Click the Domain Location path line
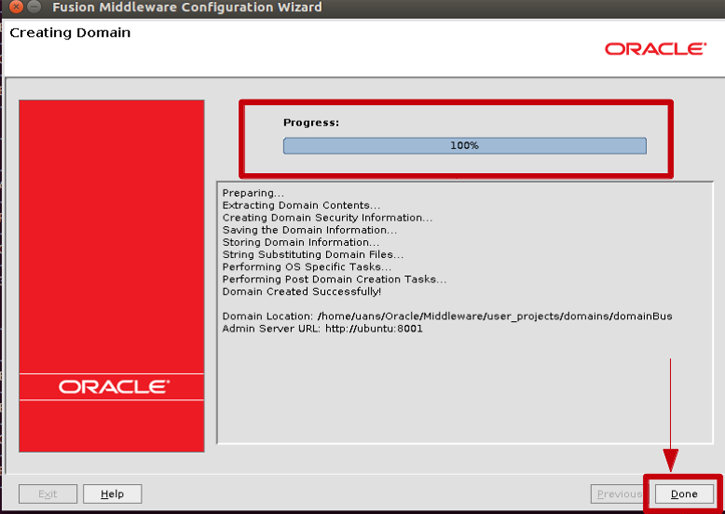 447,316
